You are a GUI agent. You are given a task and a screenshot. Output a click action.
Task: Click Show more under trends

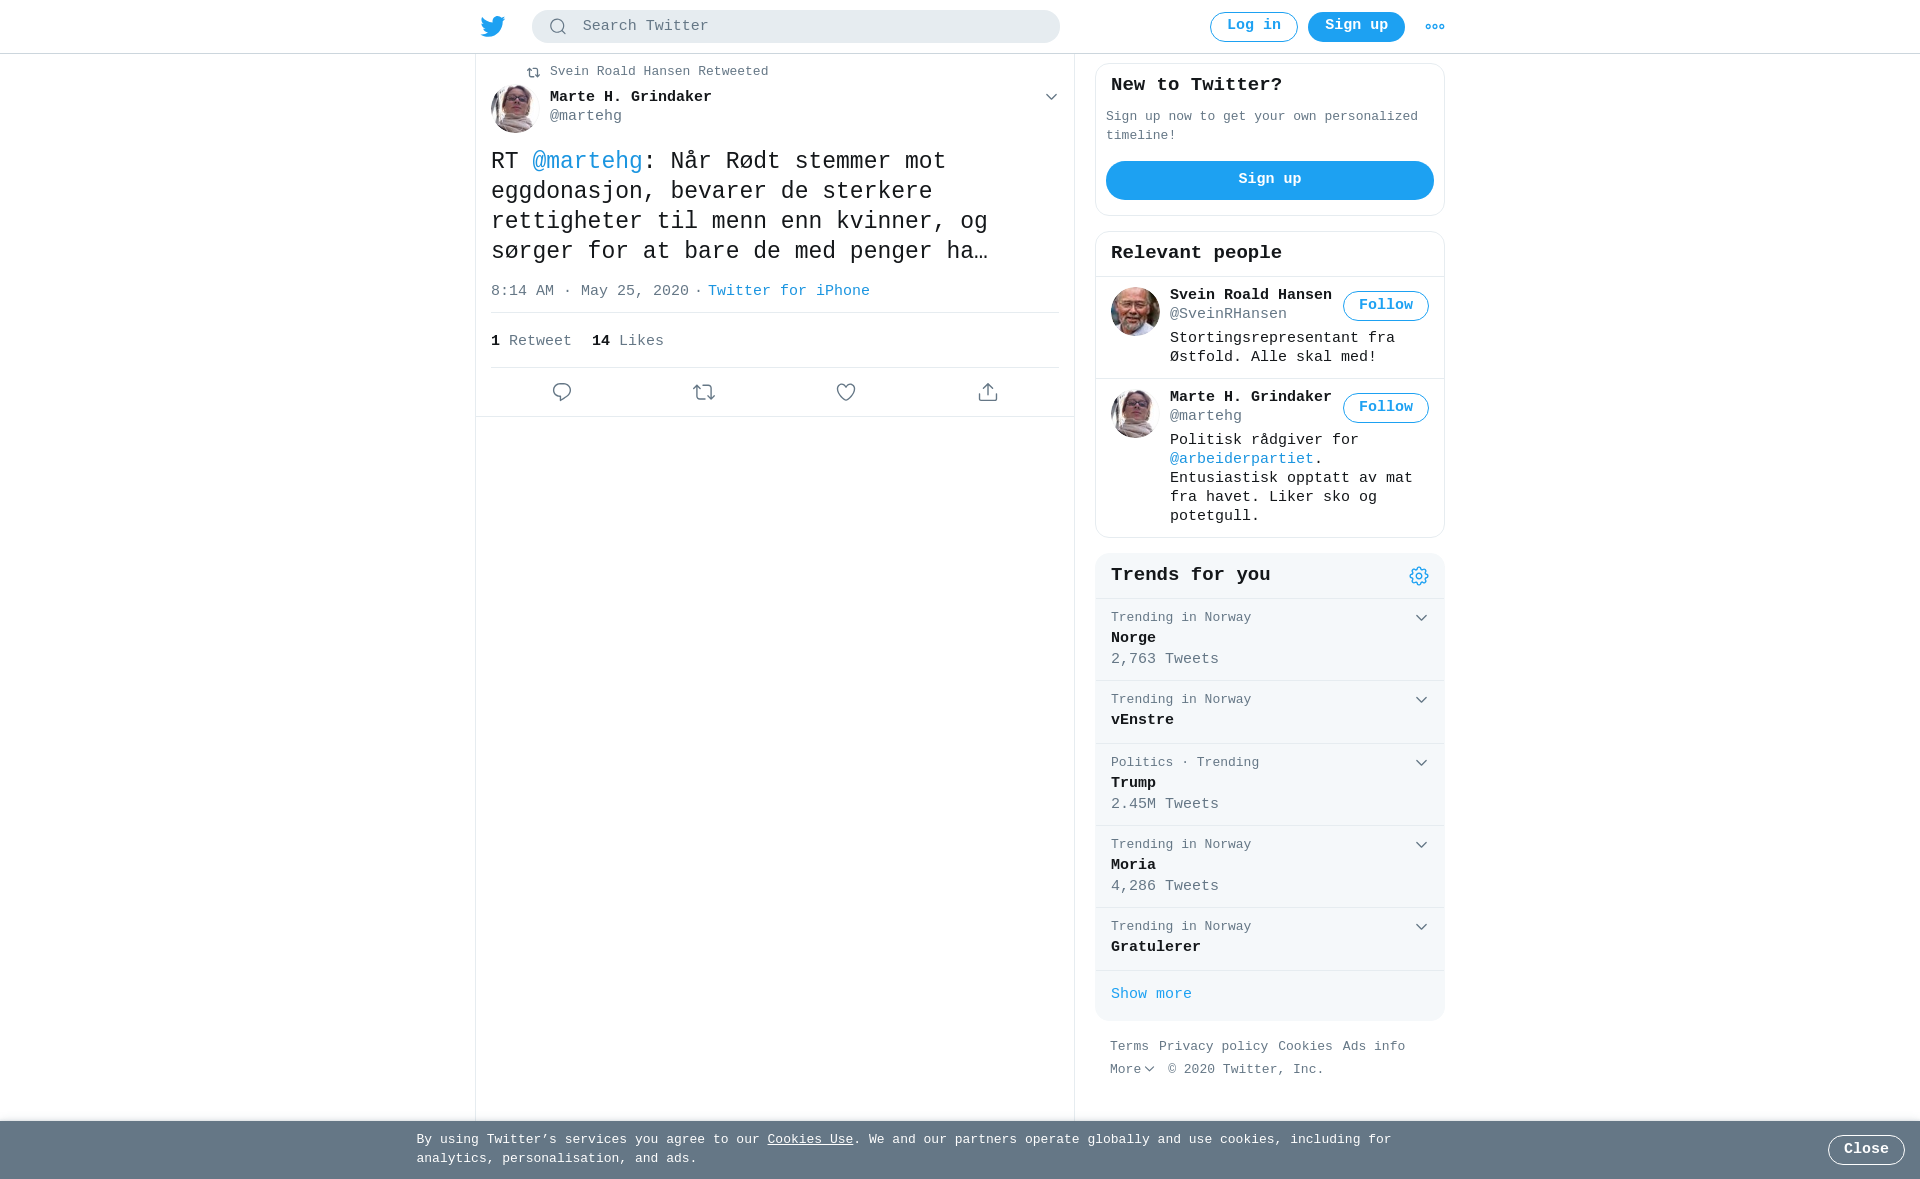click(x=1151, y=995)
